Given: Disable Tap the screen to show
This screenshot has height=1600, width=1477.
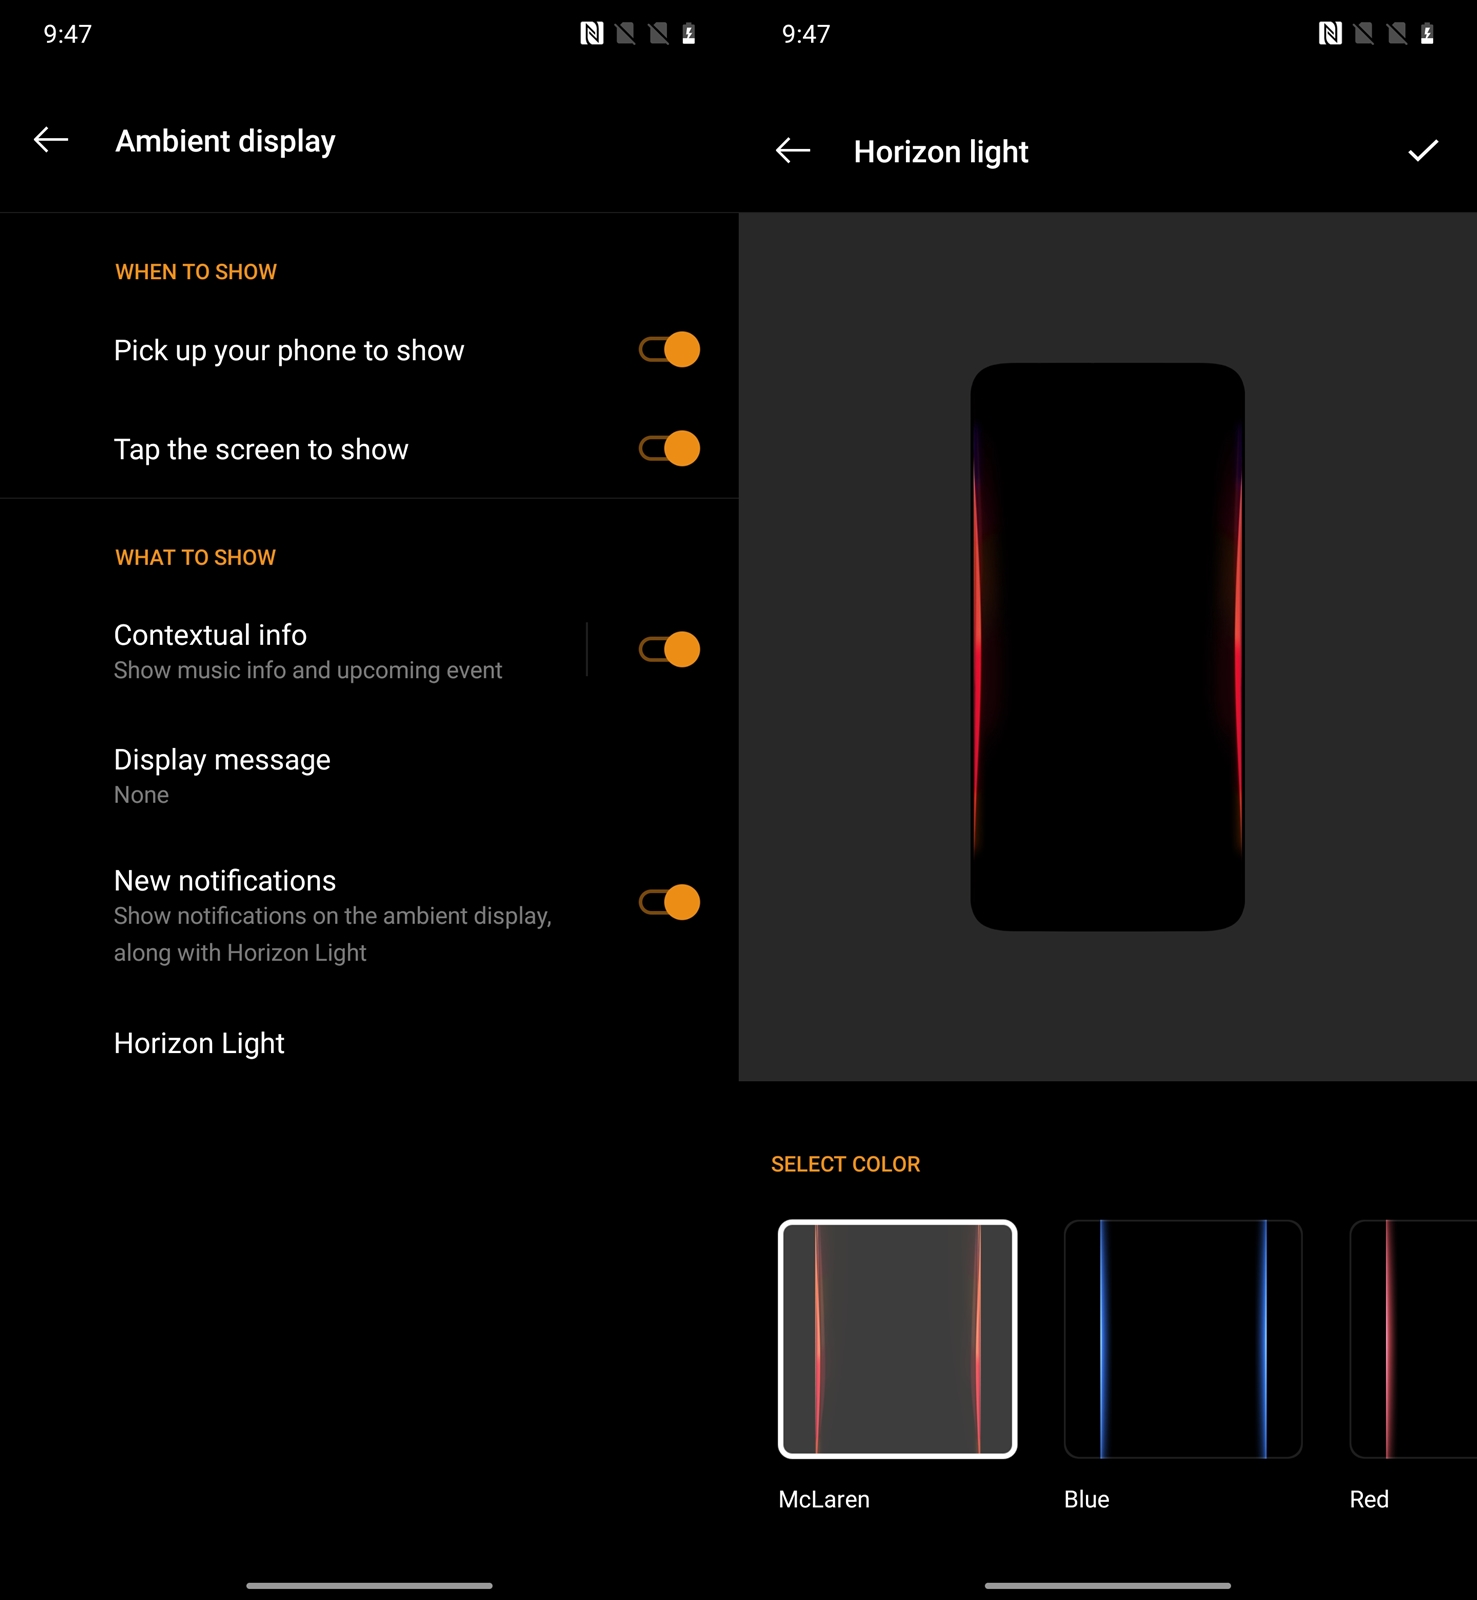Looking at the screenshot, I should coord(669,449).
